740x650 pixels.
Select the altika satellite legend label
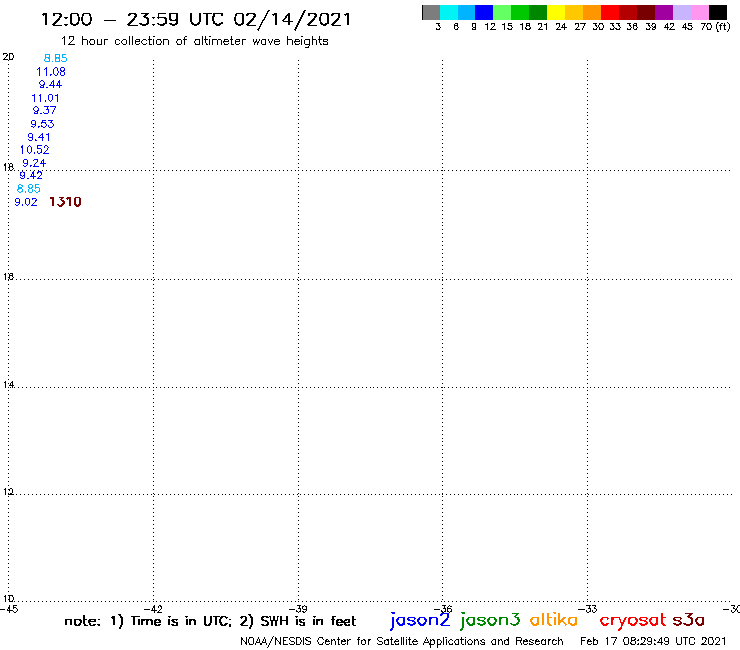pyautogui.click(x=554, y=619)
